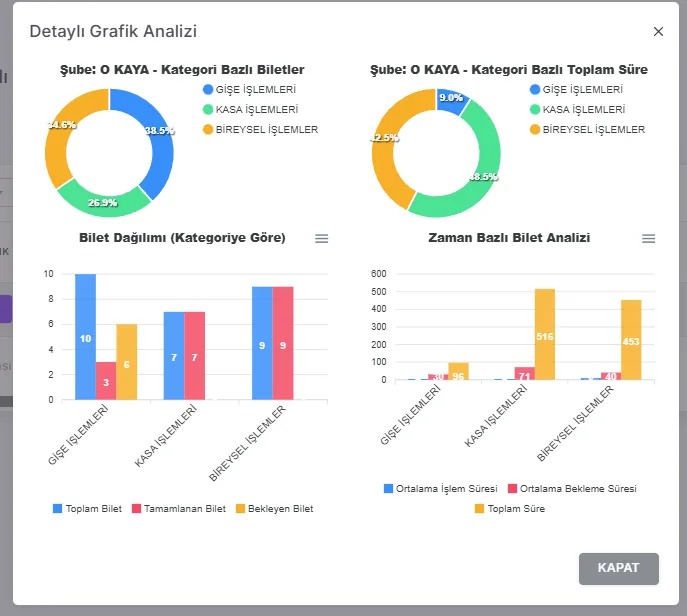
Task: Open the Bilet Dağılımı chart hamburger menu
Action: (322, 238)
